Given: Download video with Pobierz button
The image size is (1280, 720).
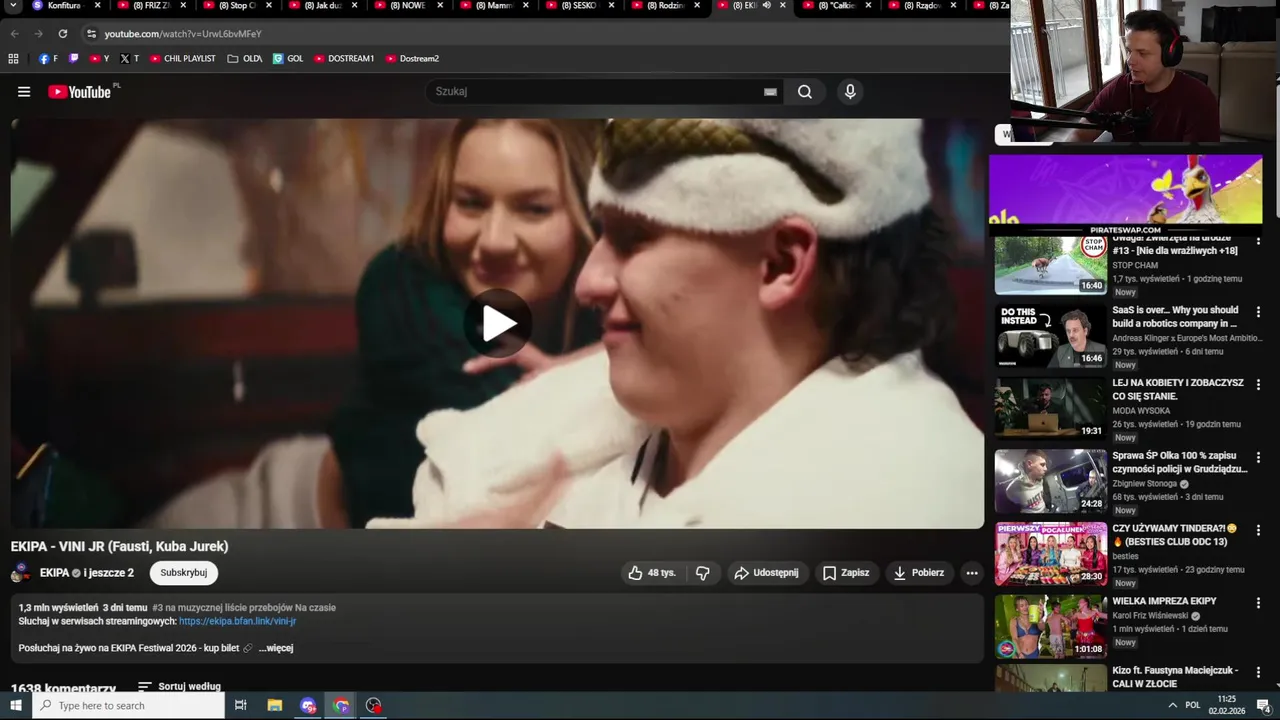Looking at the screenshot, I should (x=918, y=573).
